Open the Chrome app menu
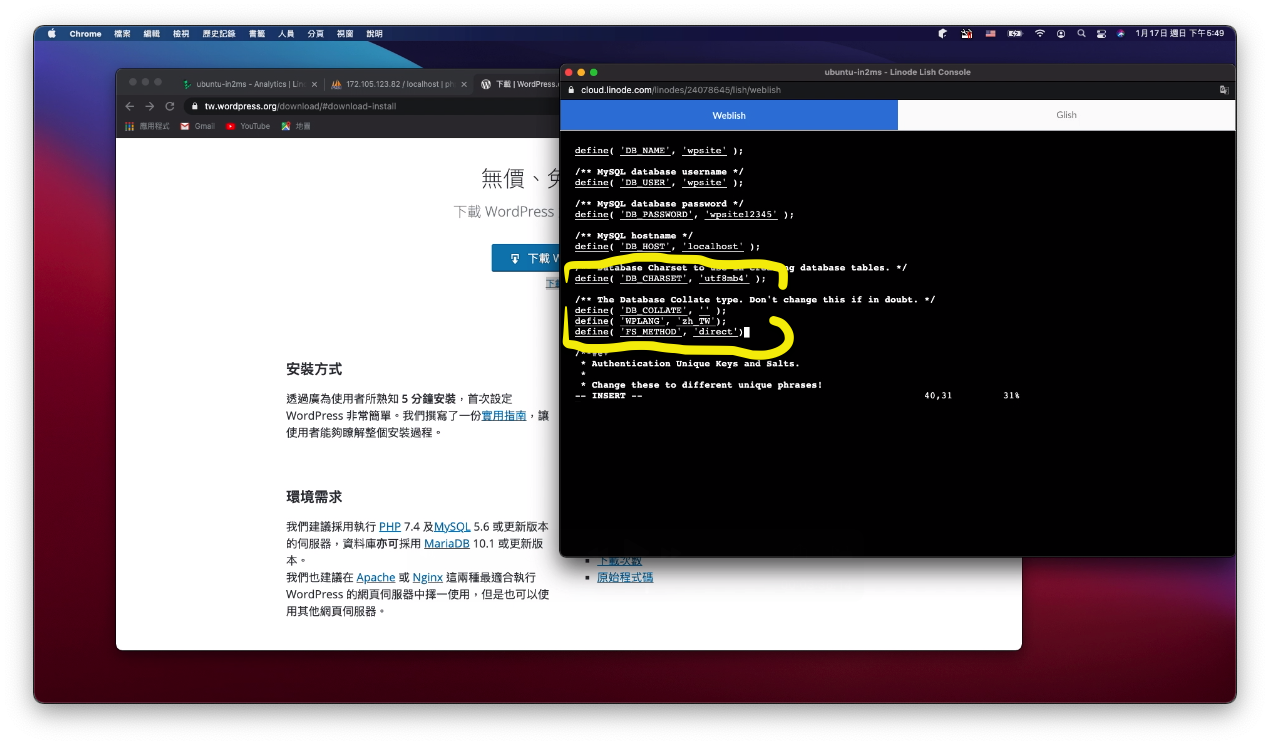The width and height of the screenshot is (1270, 745). point(85,33)
